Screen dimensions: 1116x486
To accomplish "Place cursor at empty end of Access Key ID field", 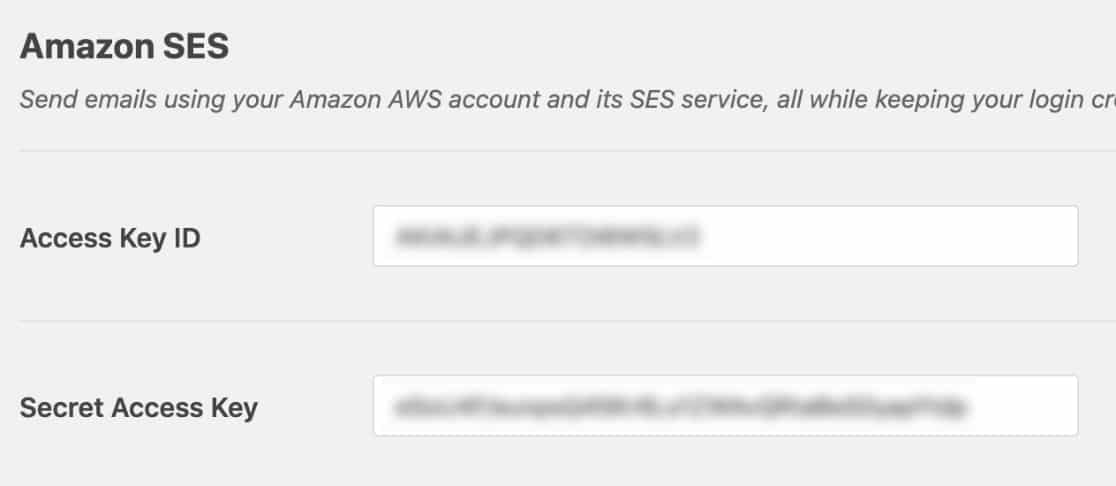I will [x=900, y=236].
